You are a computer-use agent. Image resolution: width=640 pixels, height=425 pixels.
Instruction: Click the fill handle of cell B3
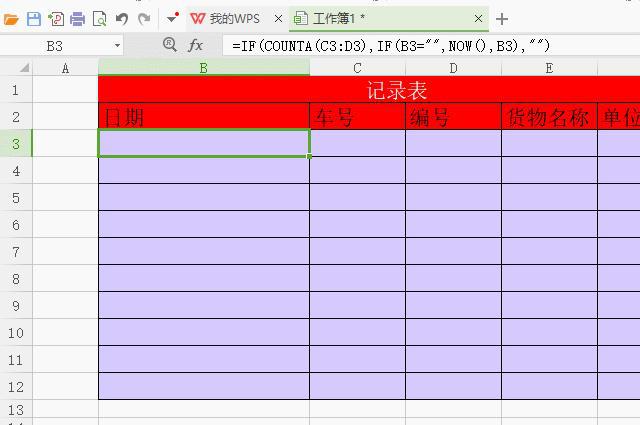pos(309,156)
